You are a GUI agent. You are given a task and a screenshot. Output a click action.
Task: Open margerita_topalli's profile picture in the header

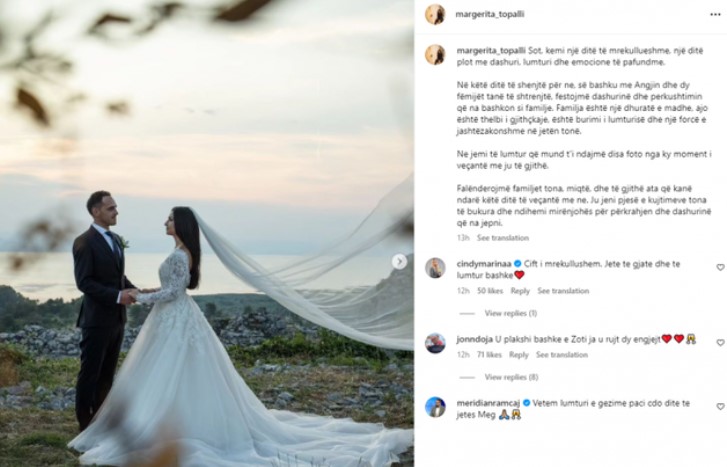pos(435,14)
